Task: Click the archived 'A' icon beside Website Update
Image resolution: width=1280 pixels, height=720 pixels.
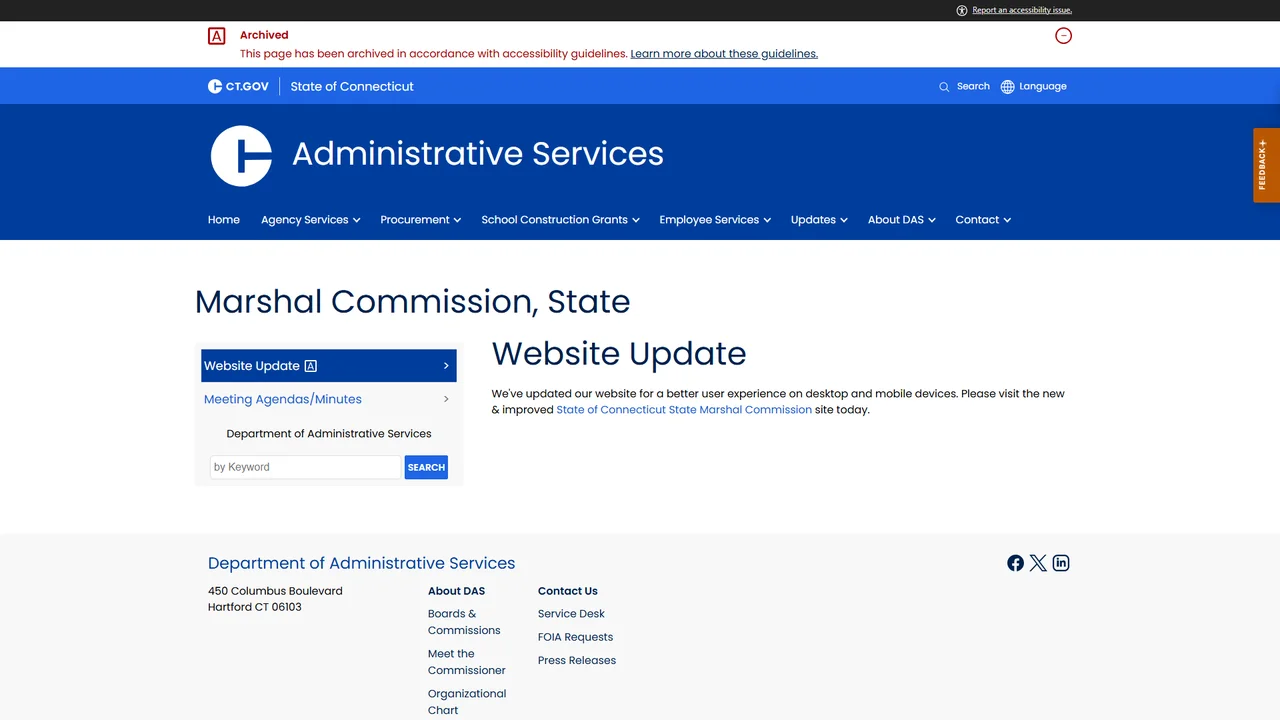Action: click(x=311, y=366)
